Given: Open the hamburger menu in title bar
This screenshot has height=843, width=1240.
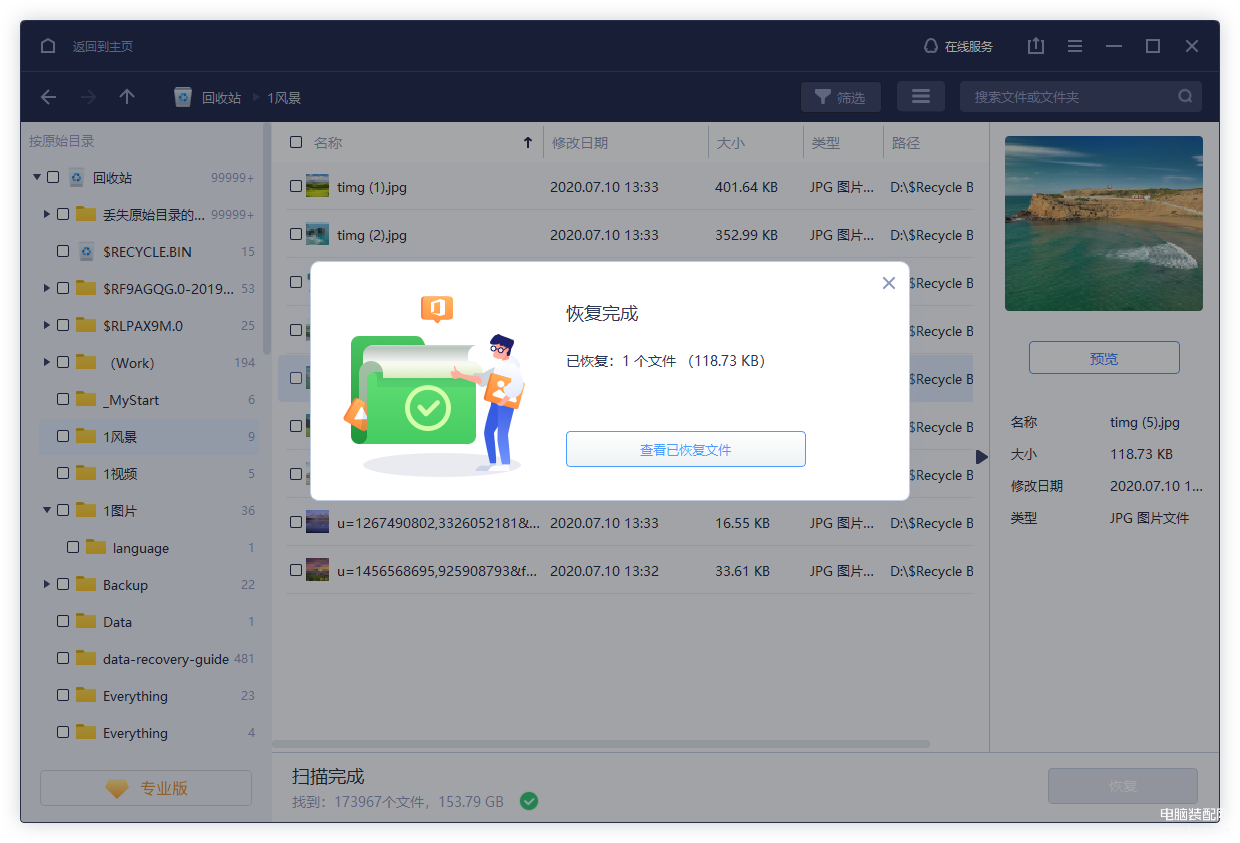Looking at the screenshot, I should tap(1075, 46).
